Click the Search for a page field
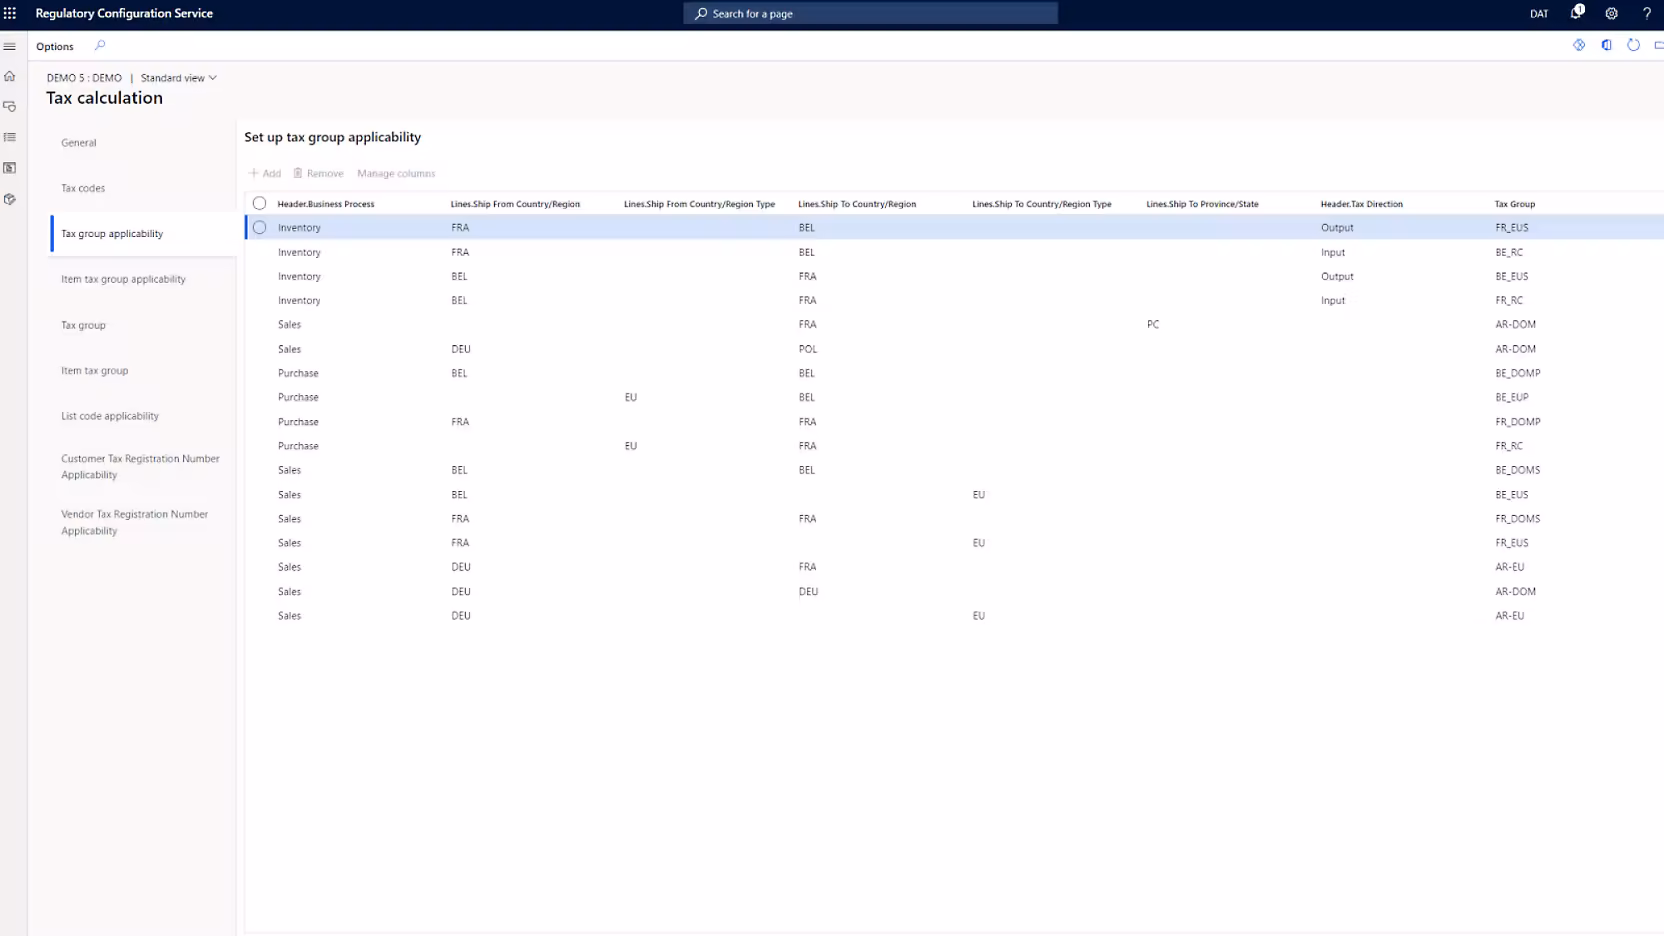 pos(870,14)
